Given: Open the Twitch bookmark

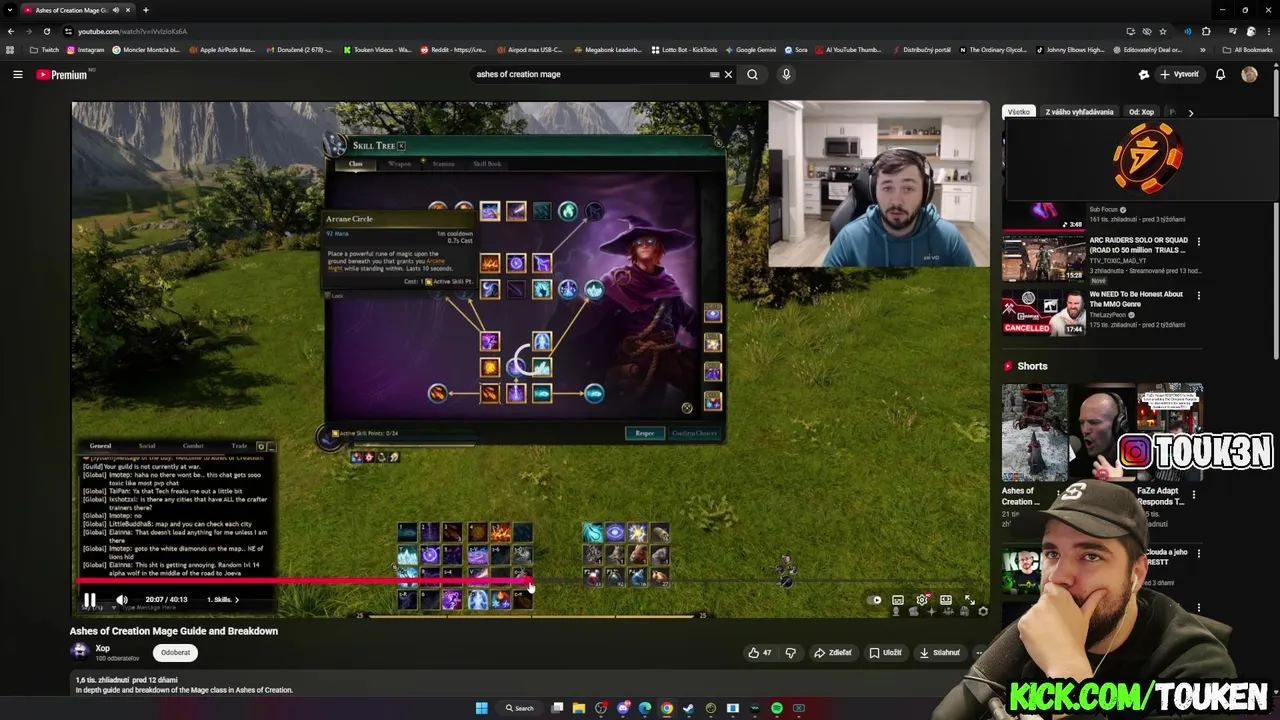Looking at the screenshot, I should tap(44, 49).
